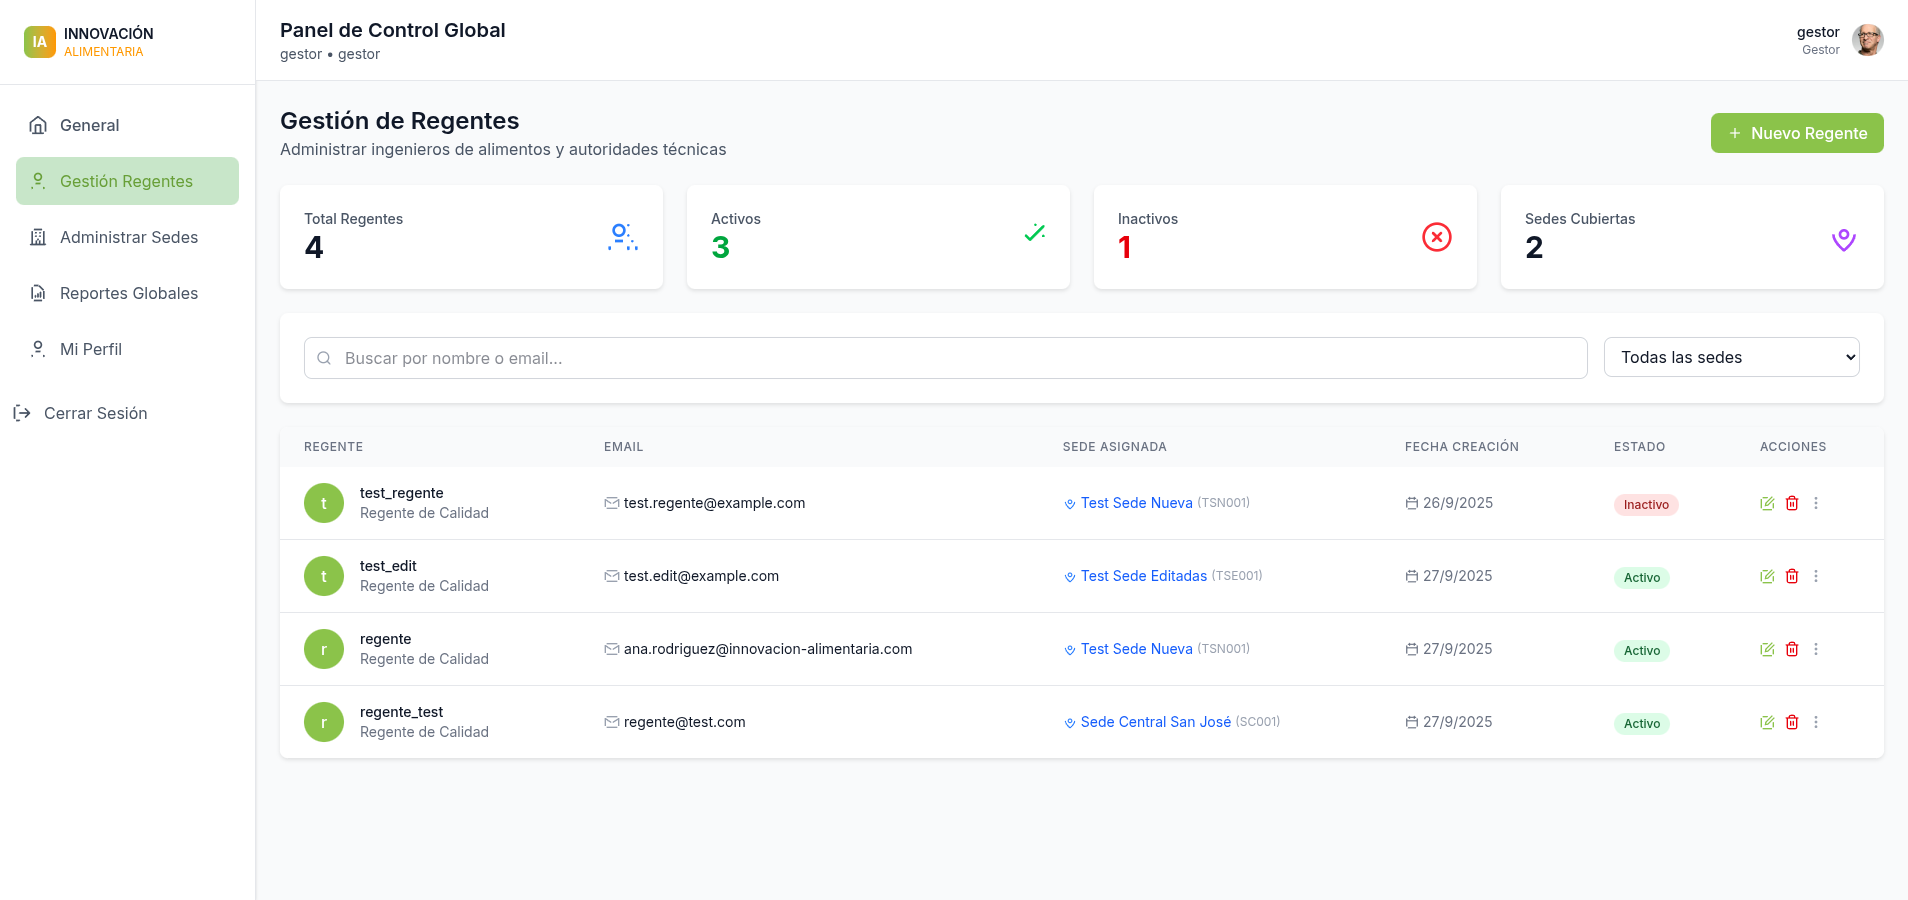The image size is (1908, 900).
Task: Click the edit icon for regente_test row
Action: point(1767,723)
